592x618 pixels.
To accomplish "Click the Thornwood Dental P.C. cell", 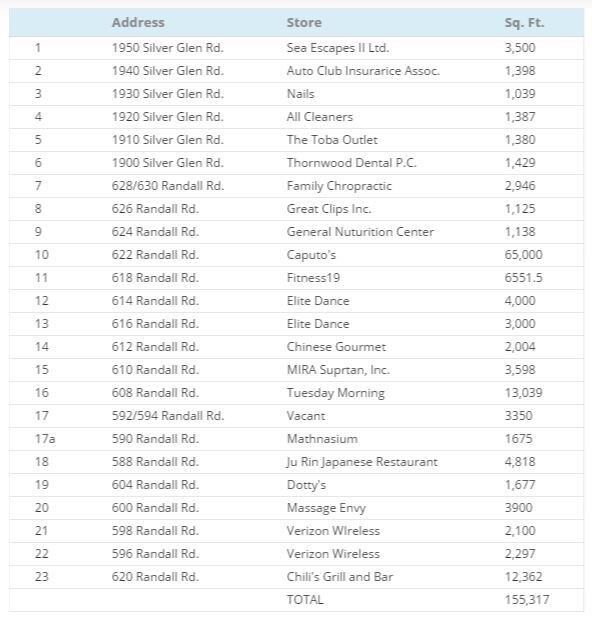I will 352,163.
